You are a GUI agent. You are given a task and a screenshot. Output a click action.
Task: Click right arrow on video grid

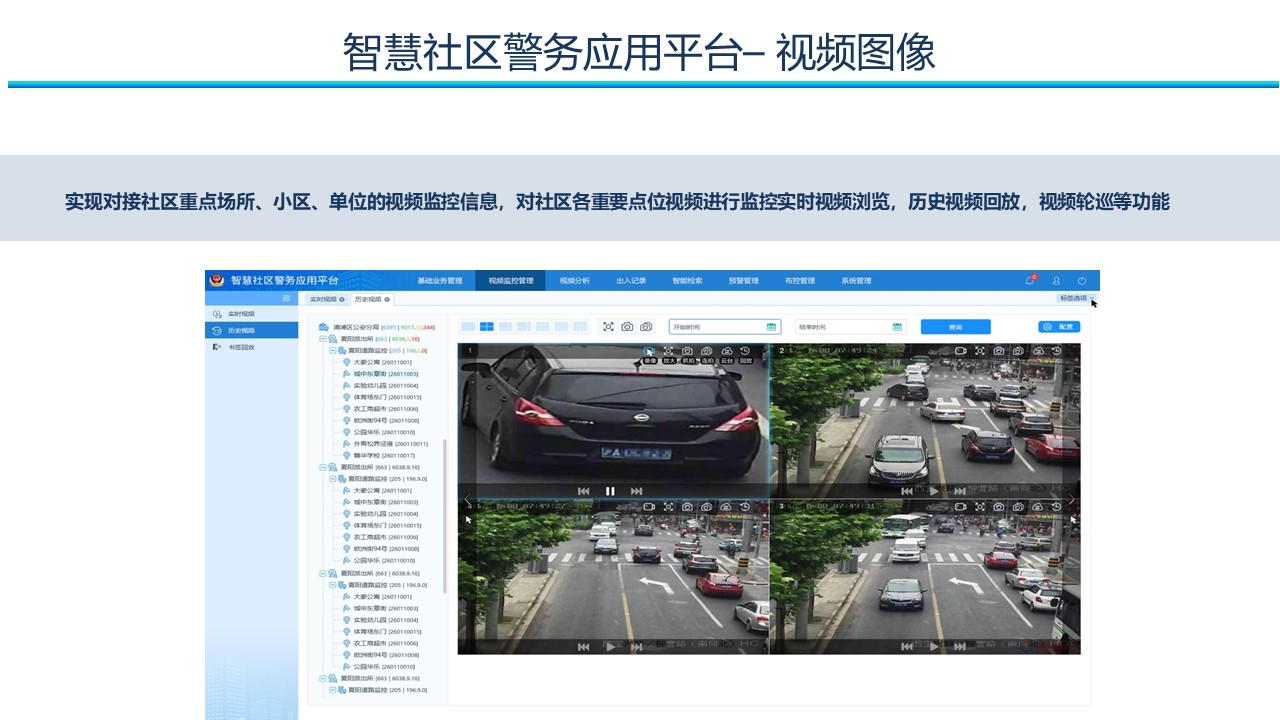[1072, 499]
